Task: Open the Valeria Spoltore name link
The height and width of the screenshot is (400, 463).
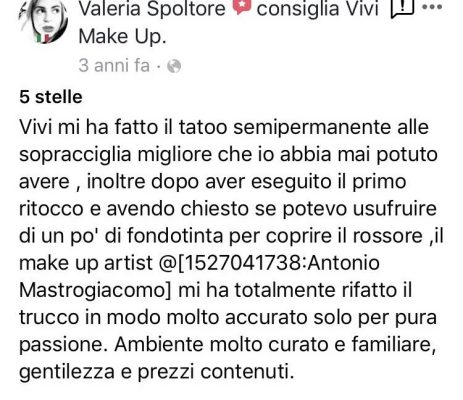Action: 152,8
